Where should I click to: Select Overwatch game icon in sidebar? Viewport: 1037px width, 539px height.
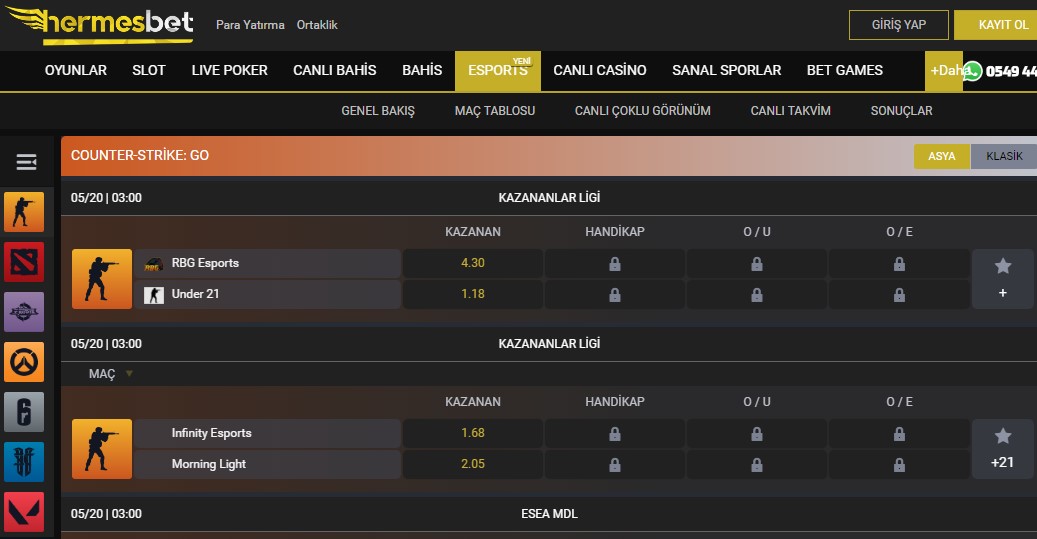[24, 362]
